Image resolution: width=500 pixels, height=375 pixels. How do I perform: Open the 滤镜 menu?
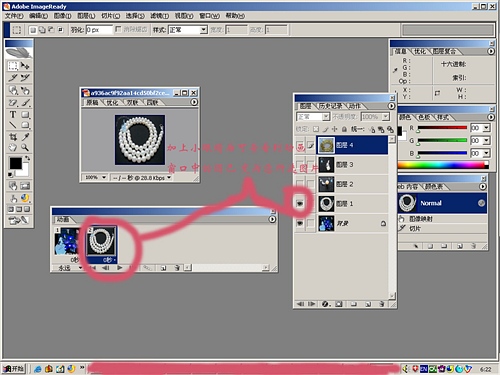[x=159, y=16]
